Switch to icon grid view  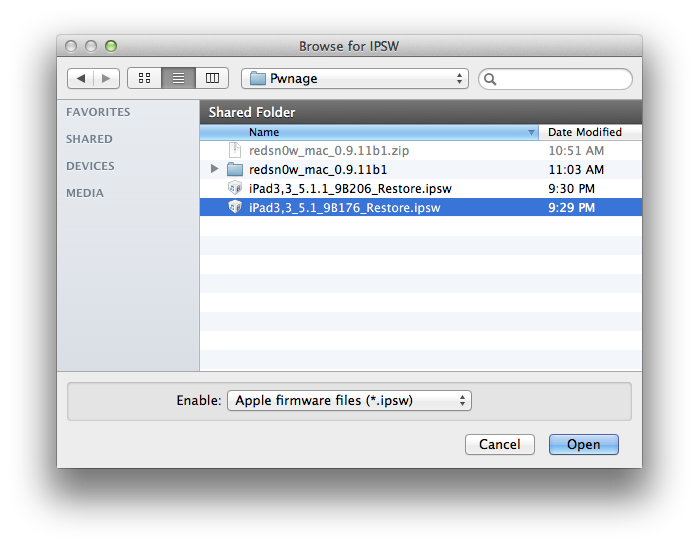144,78
